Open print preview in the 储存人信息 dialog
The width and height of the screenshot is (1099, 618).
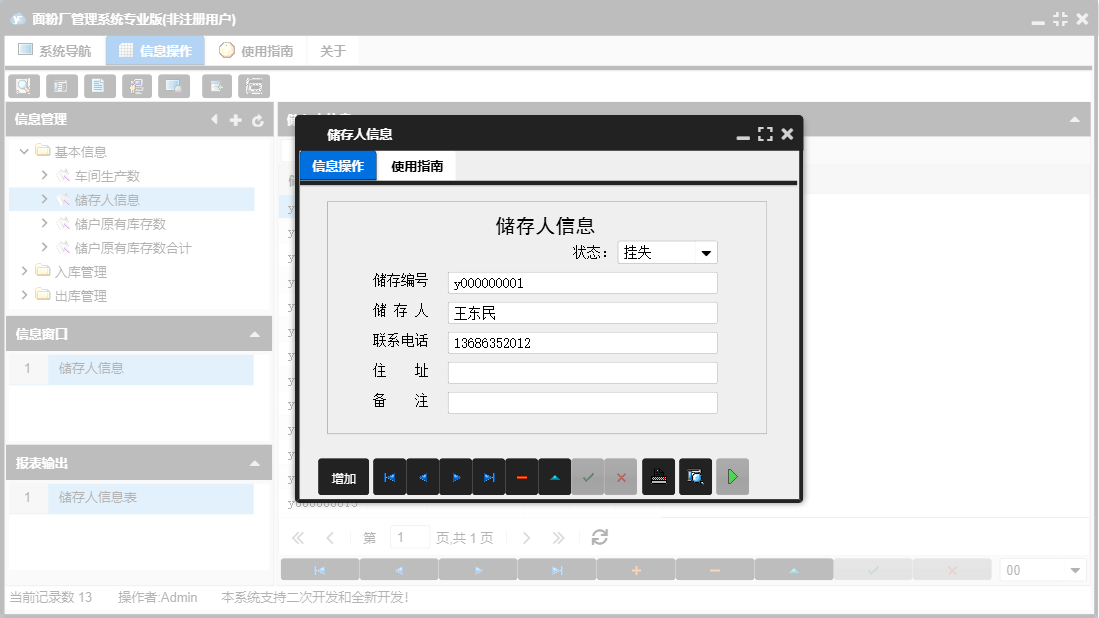[x=695, y=477]
